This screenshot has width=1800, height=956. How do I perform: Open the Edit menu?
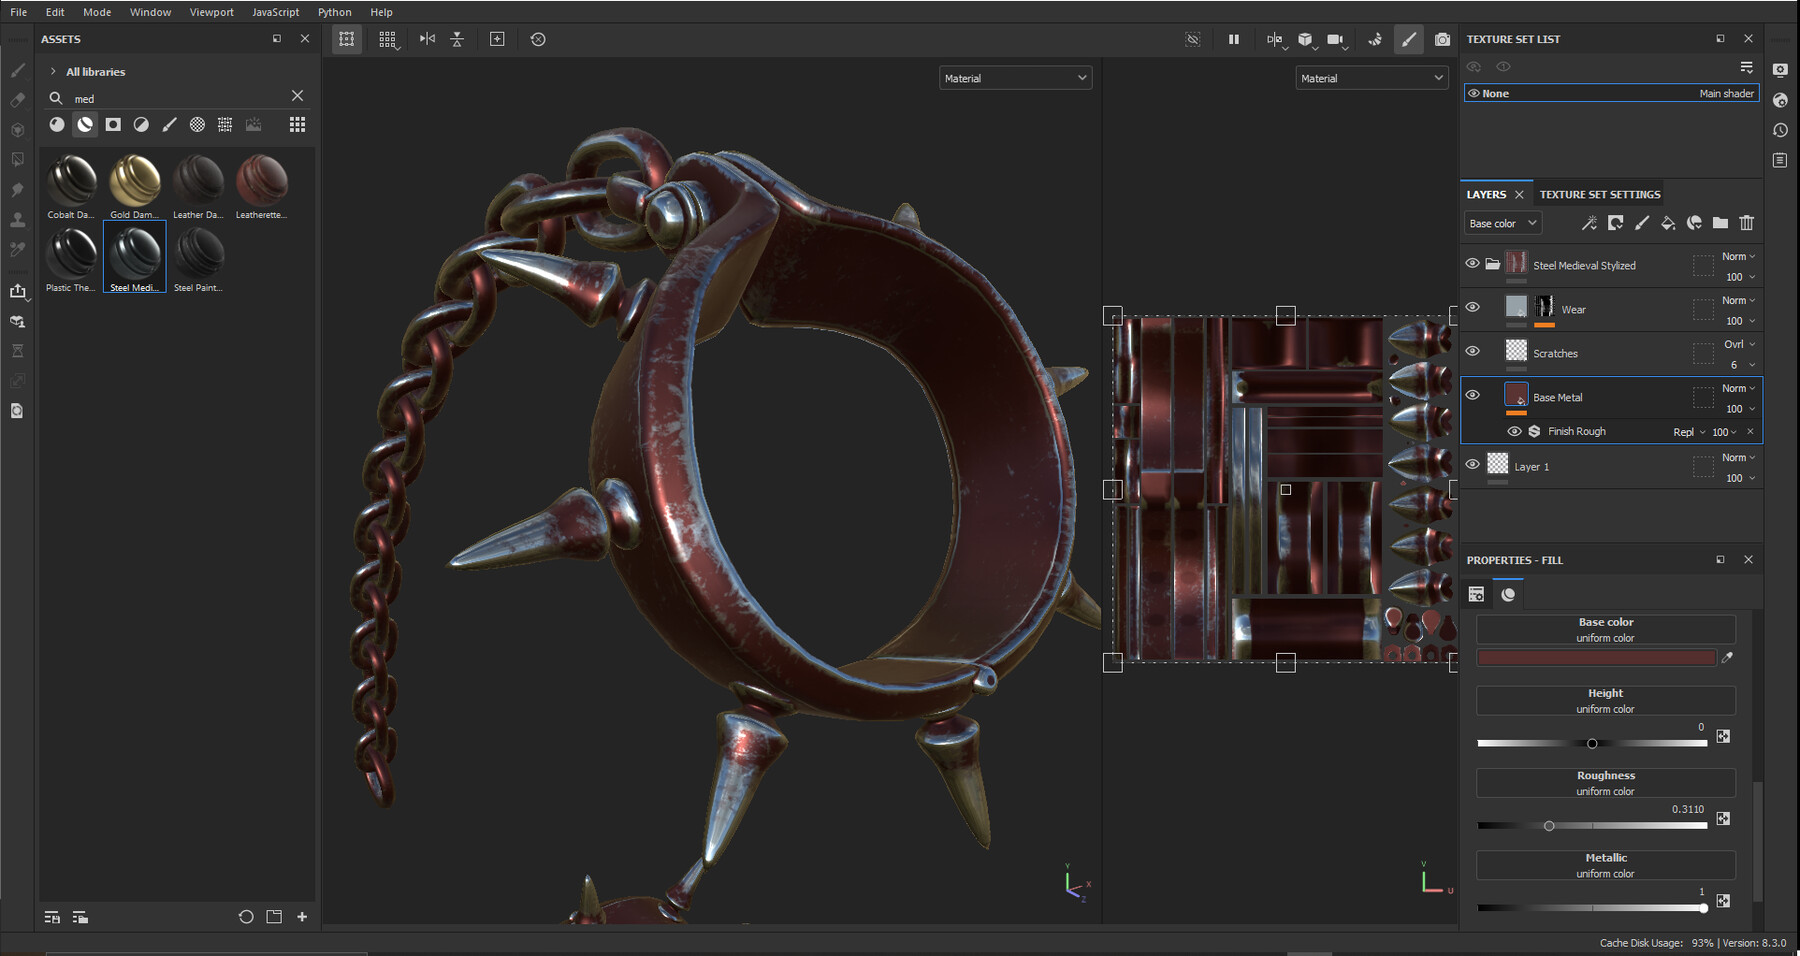click(x=55, y=12)
